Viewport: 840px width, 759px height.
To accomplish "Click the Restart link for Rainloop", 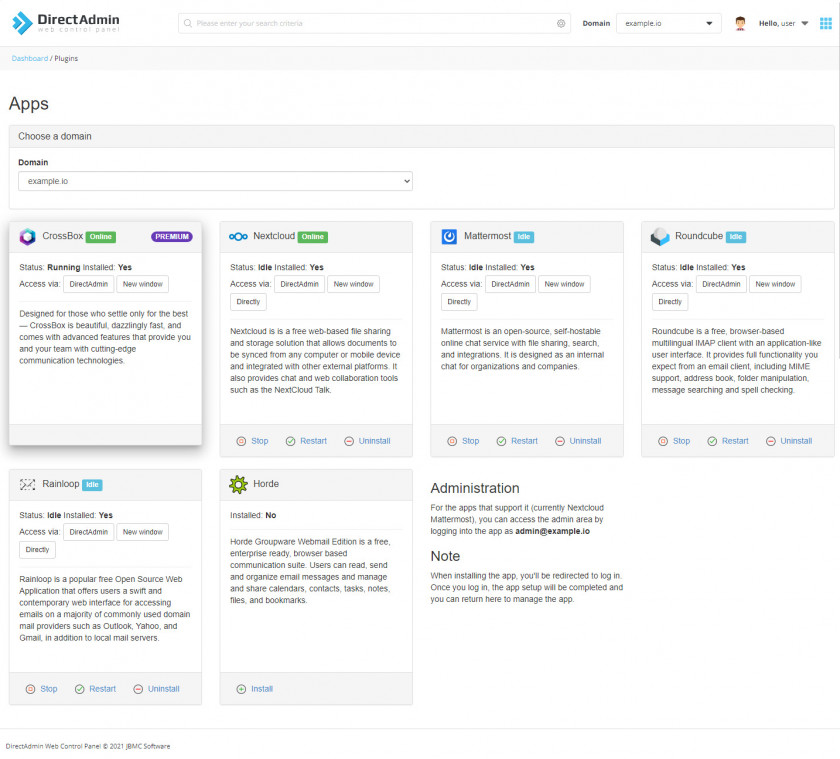I will (x=102, y=689).
